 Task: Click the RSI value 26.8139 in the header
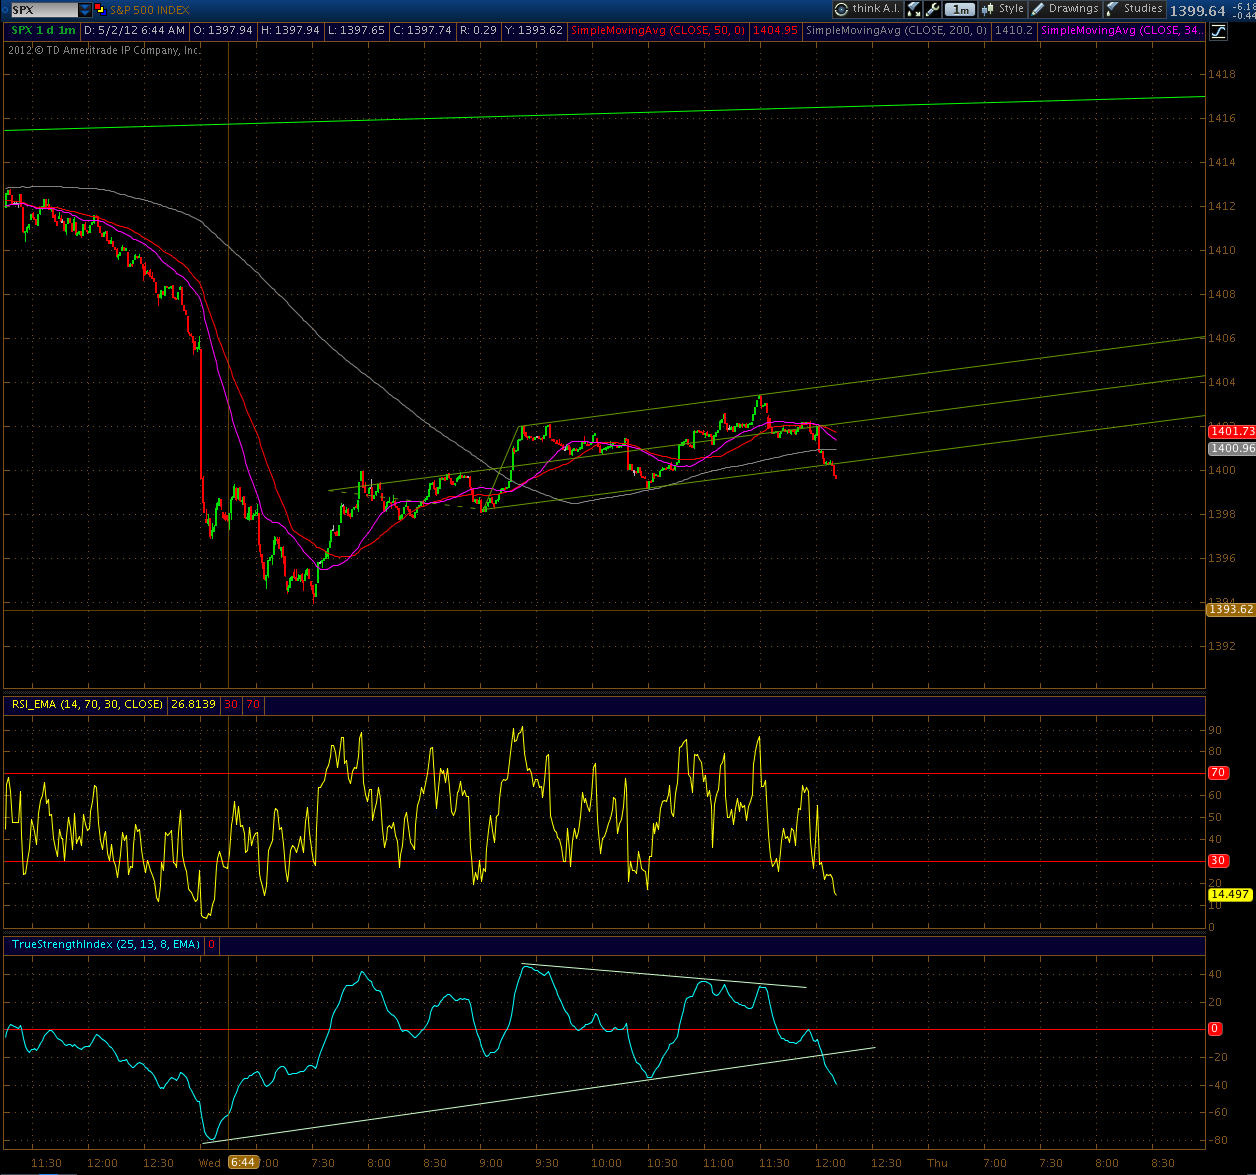[195, 704]
